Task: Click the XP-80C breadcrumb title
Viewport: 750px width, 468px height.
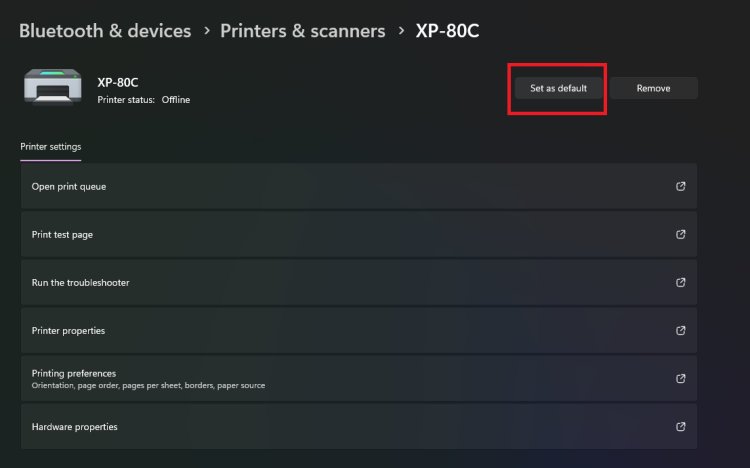Action: (447, 31)
